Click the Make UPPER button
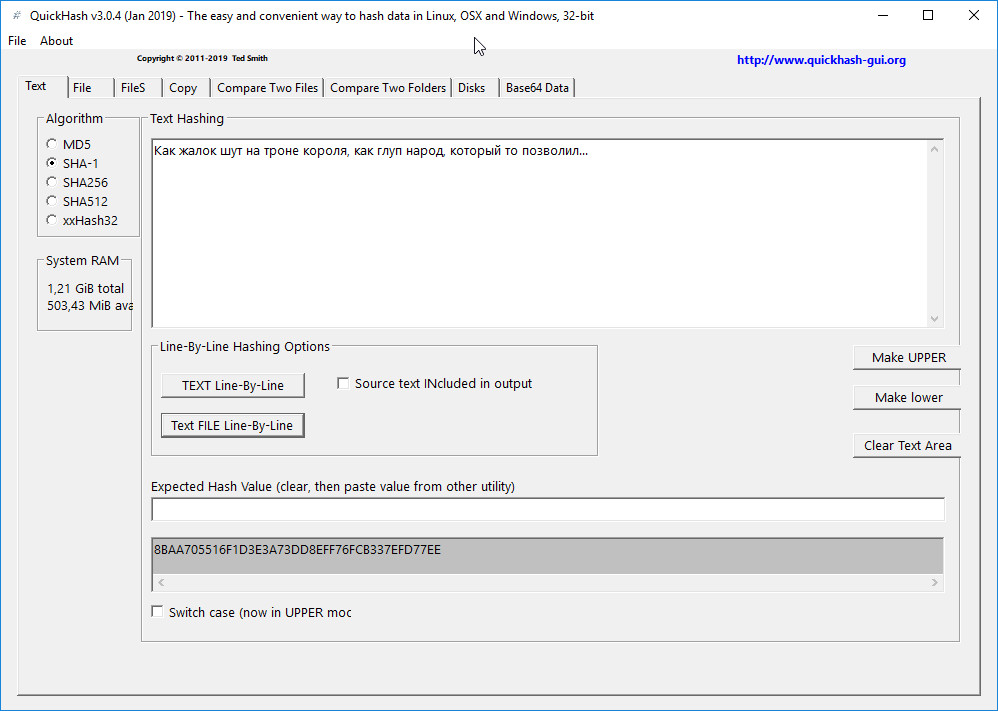 [907, 357]
